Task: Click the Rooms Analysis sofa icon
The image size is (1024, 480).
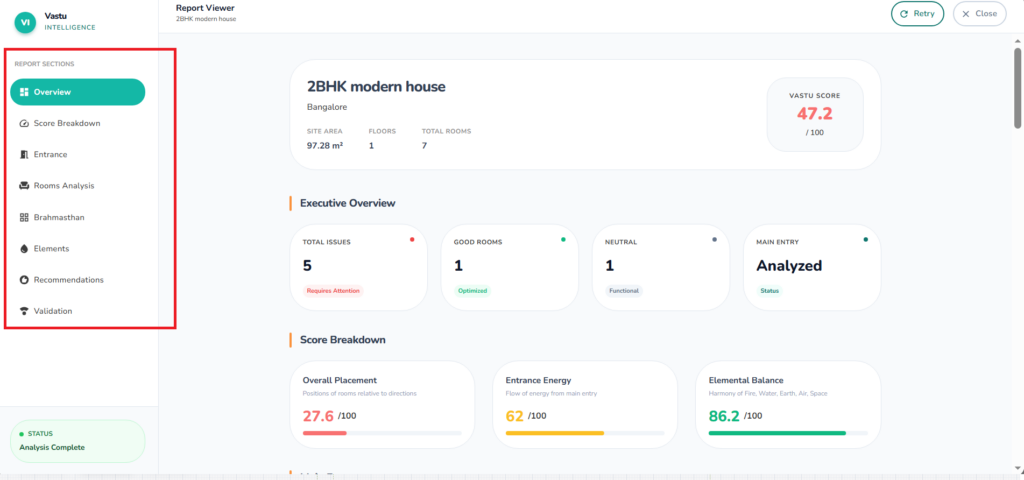Action: [24, 186]
